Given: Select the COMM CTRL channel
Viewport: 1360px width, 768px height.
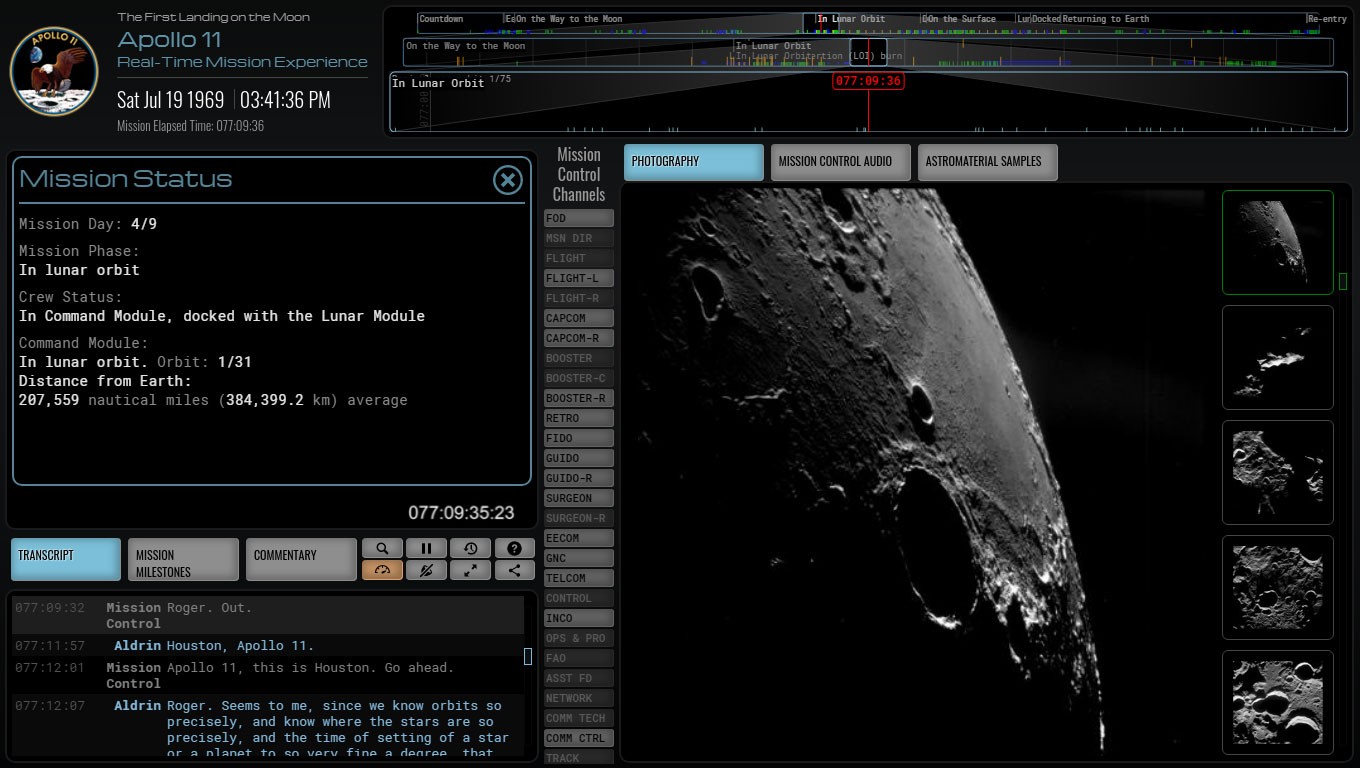Looking at the screenshot, I should pos(579,738).
